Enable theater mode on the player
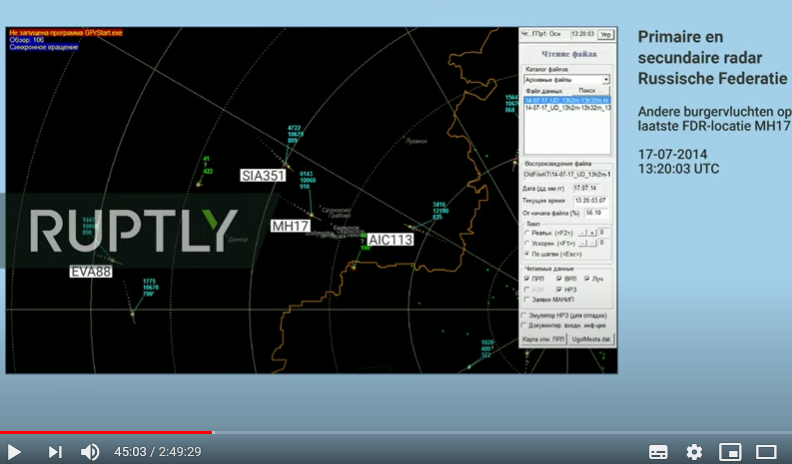The width and height of the screenshot is (792, 464). (x=766, y=452)
